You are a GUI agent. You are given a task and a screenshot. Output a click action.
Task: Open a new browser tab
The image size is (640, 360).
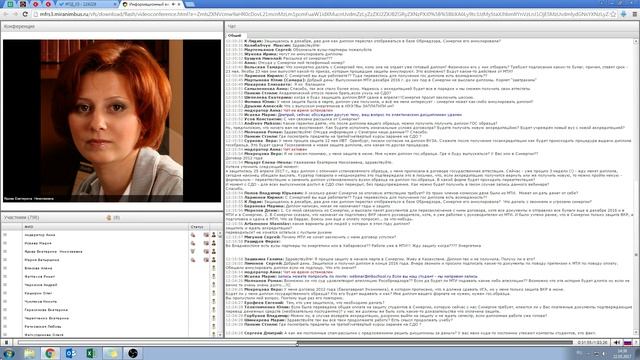coord(191,4)
